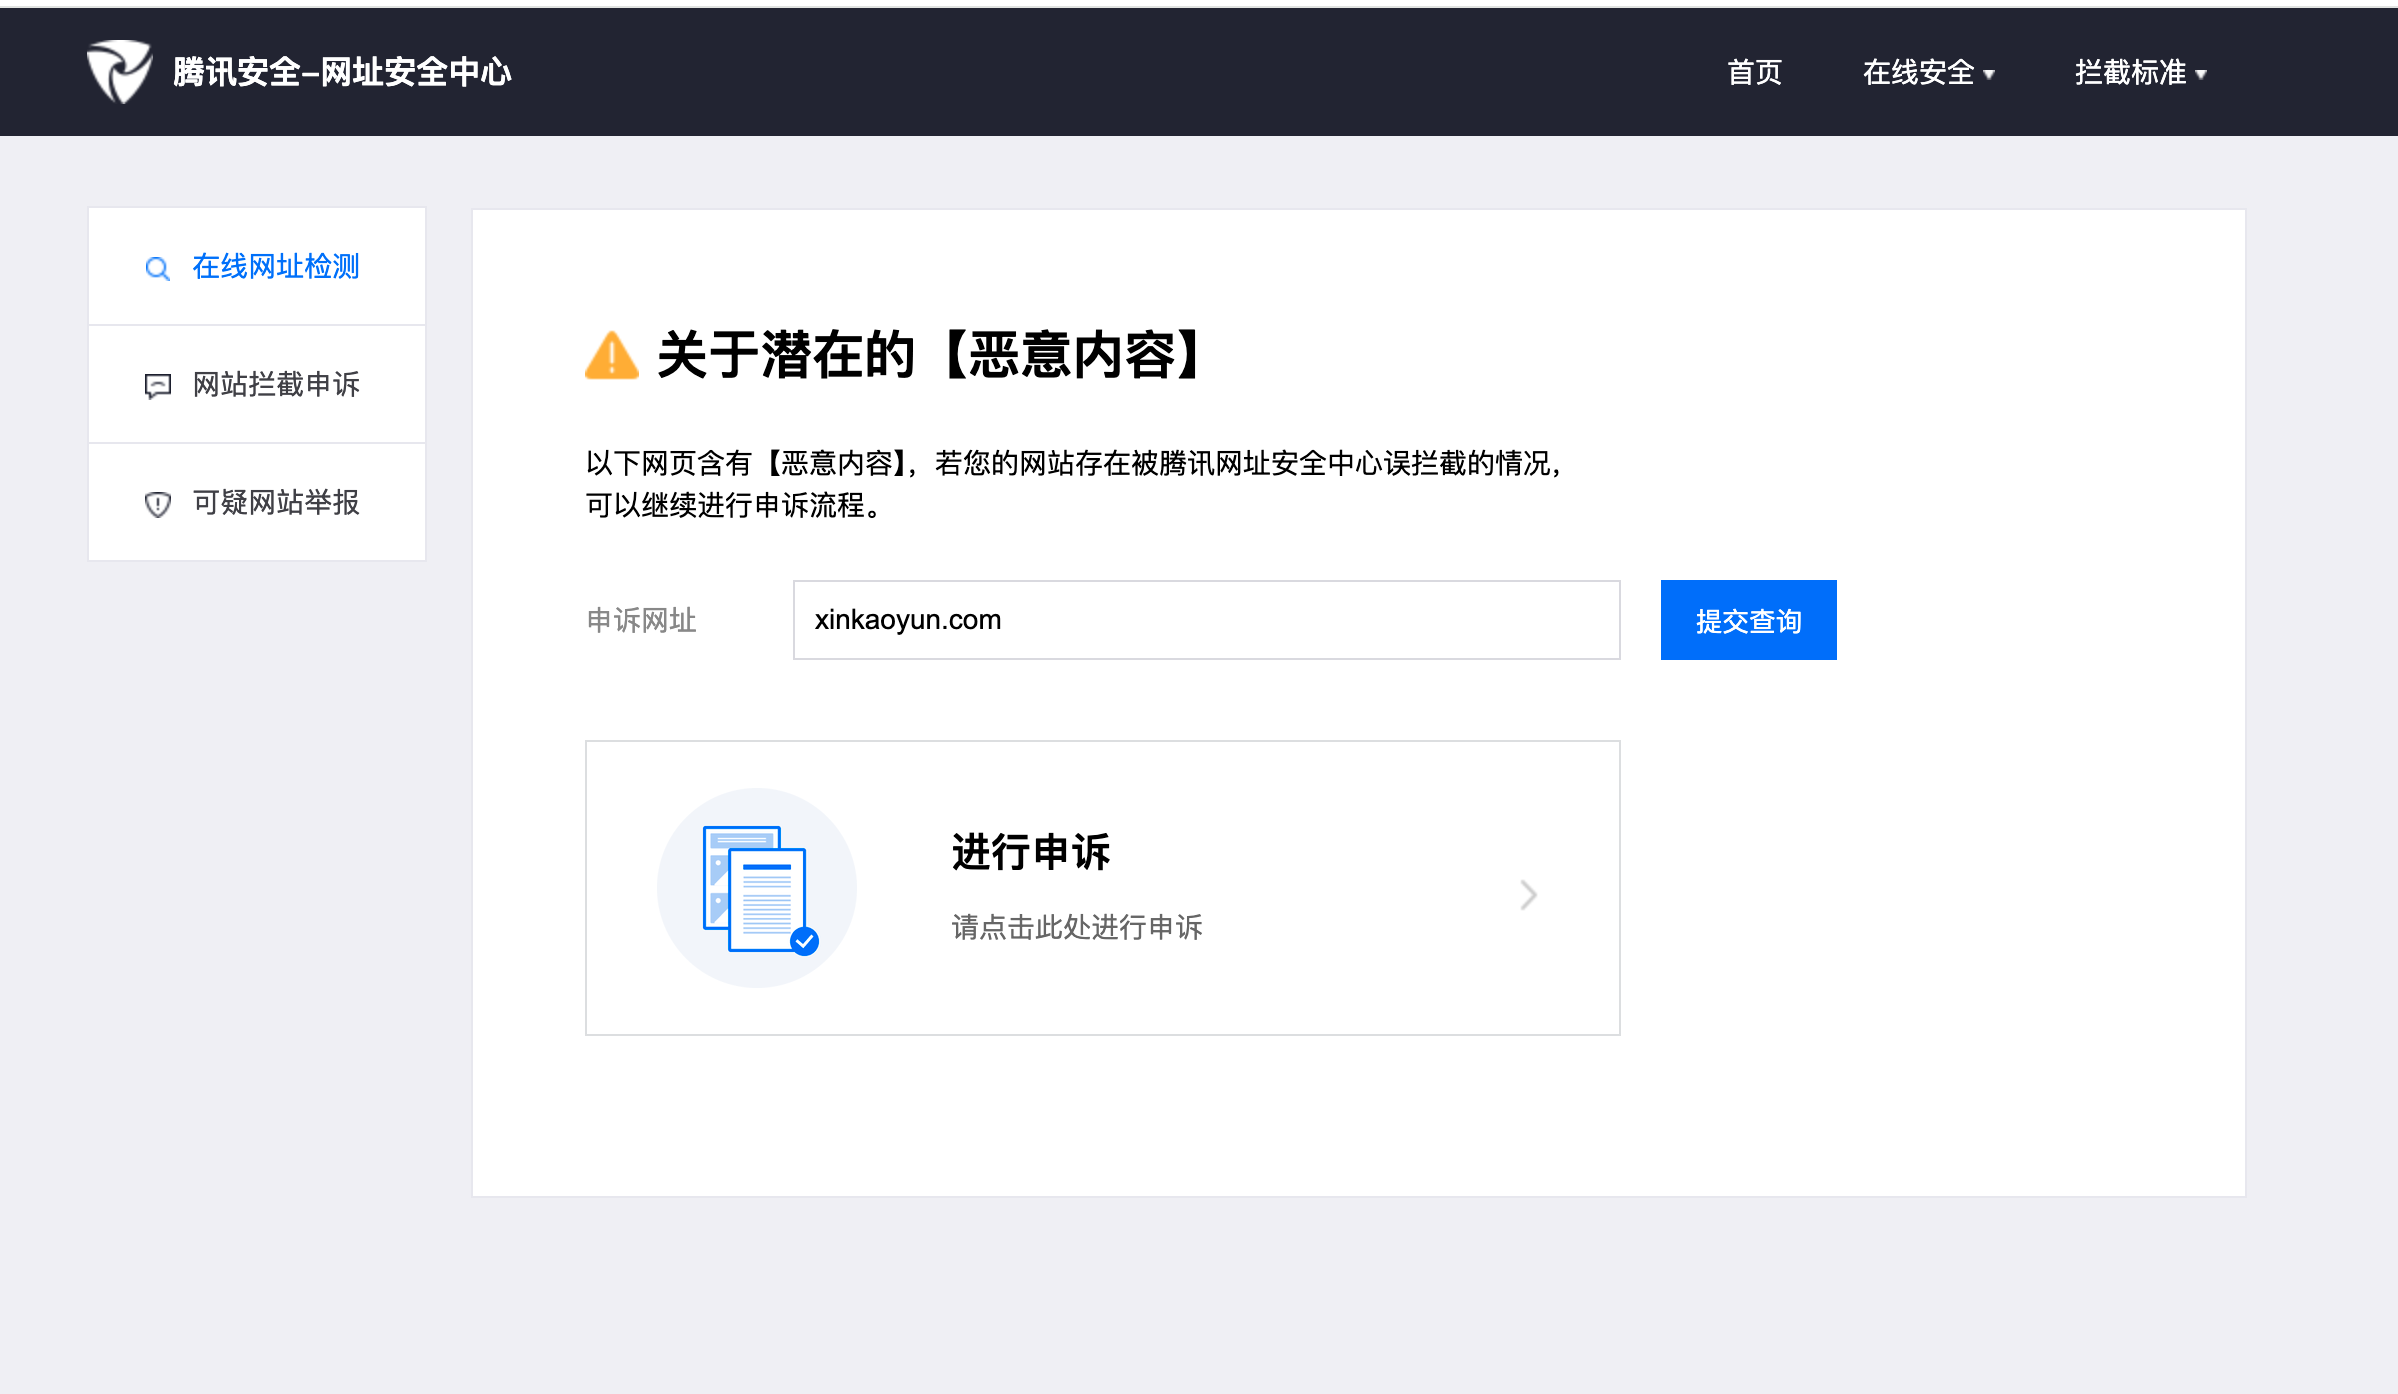
Task: Click the right chevron arrow in appeal card
Action: tap(1528, 894)
